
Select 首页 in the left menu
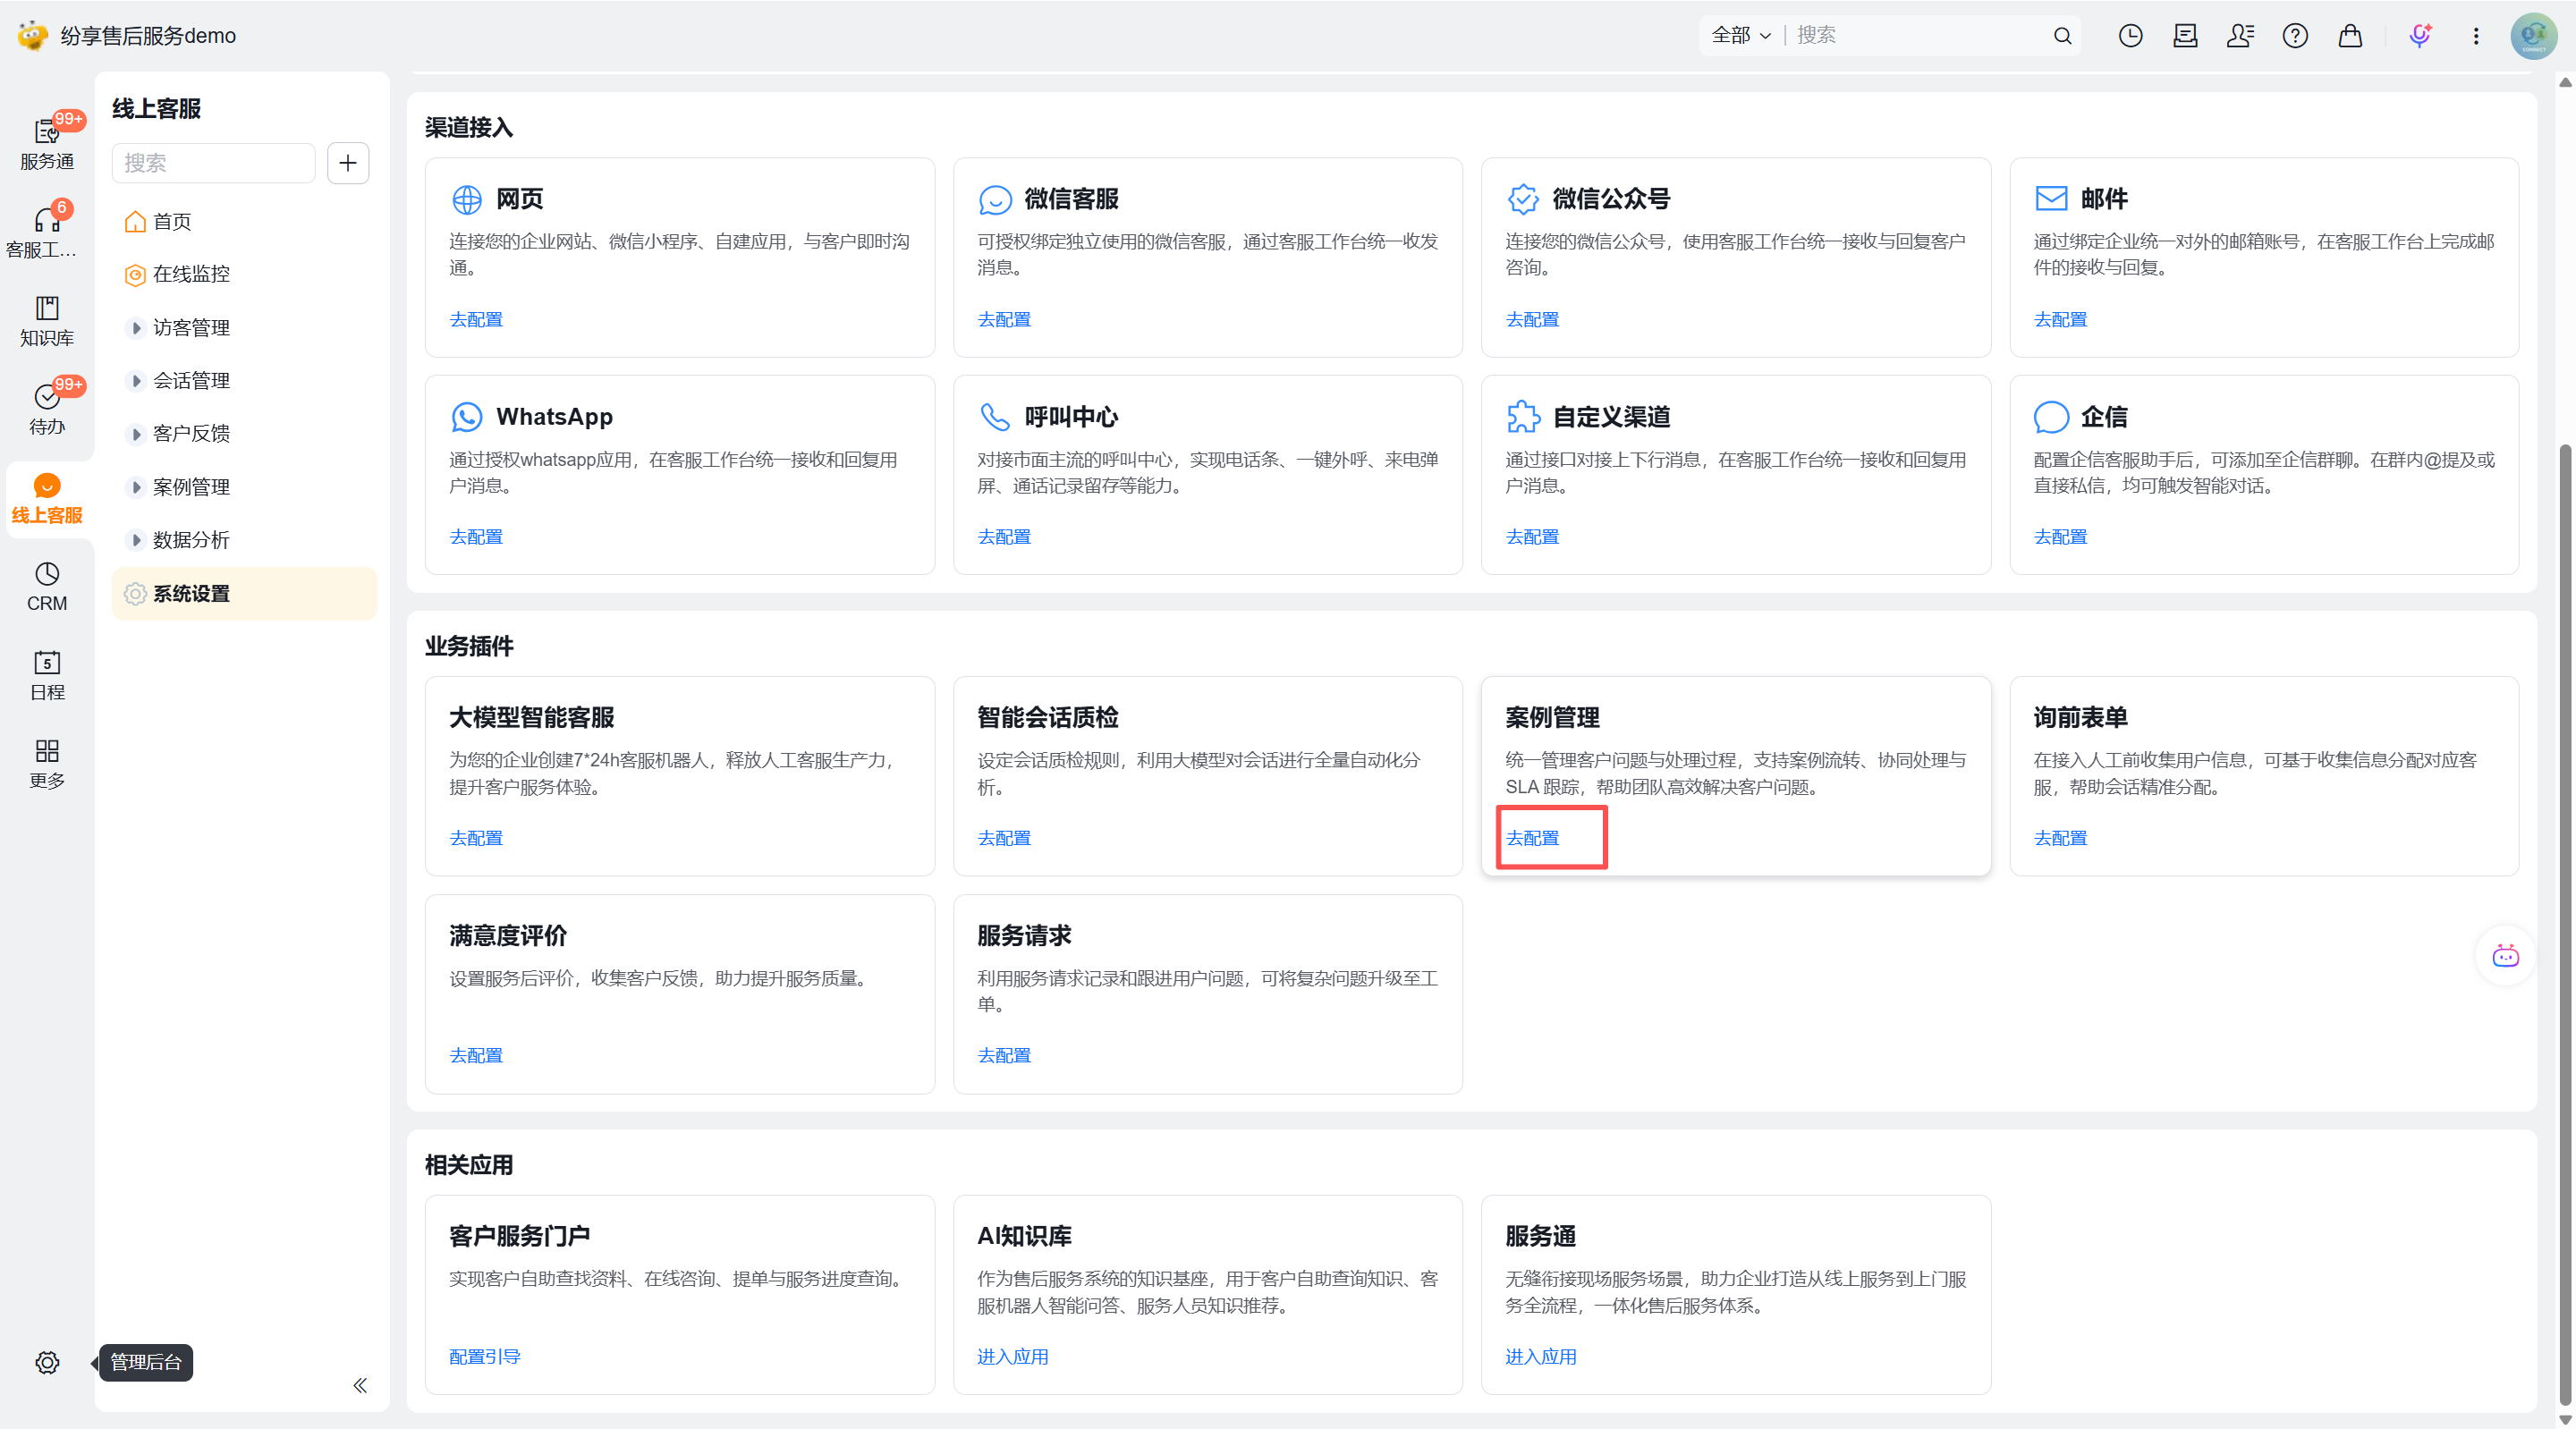click(171, 222)
